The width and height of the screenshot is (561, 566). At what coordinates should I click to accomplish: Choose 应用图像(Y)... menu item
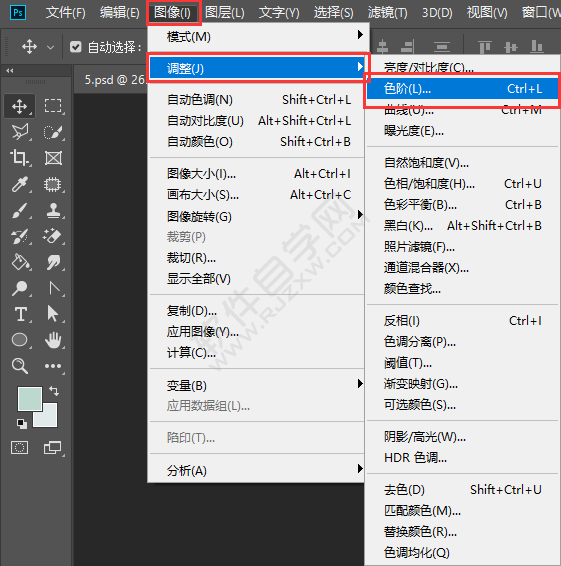tap(258, 331)
